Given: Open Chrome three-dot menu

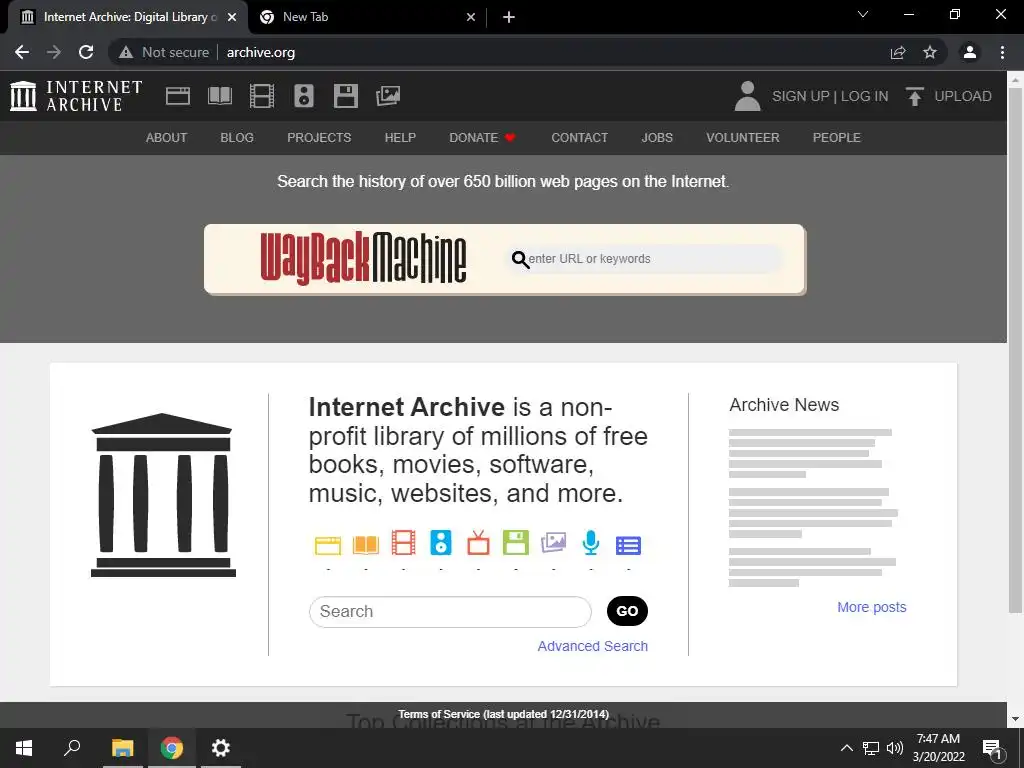Looking at the screenshot, I should (x=1002, y=52).
